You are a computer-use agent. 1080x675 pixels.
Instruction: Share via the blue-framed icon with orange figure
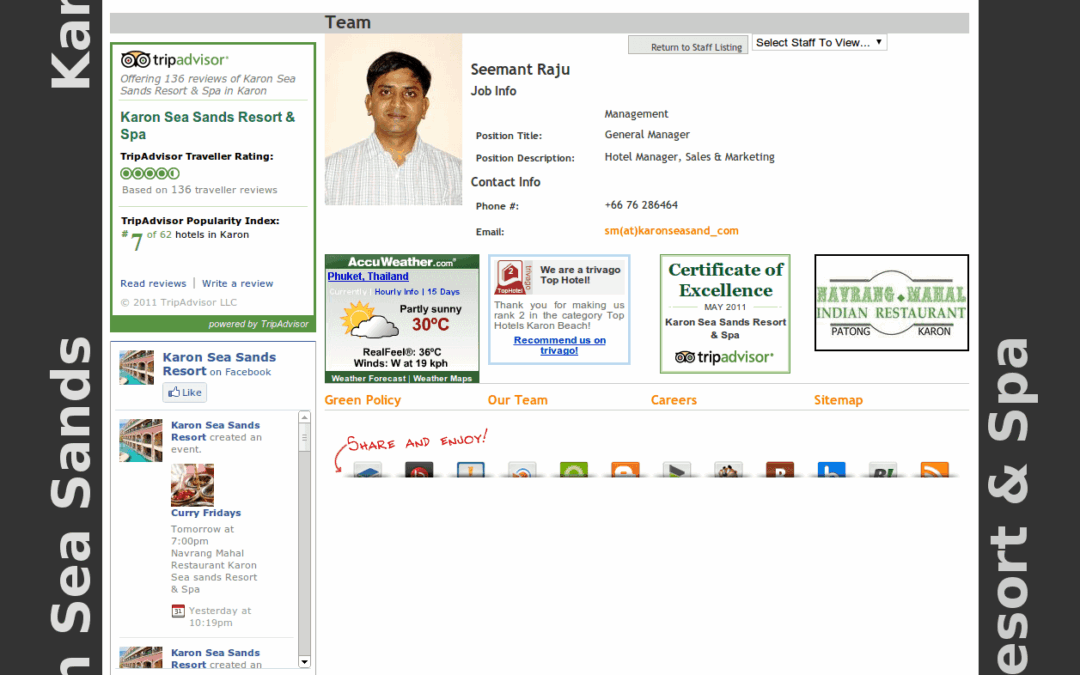pyautogui.click(x=470, y=470)
